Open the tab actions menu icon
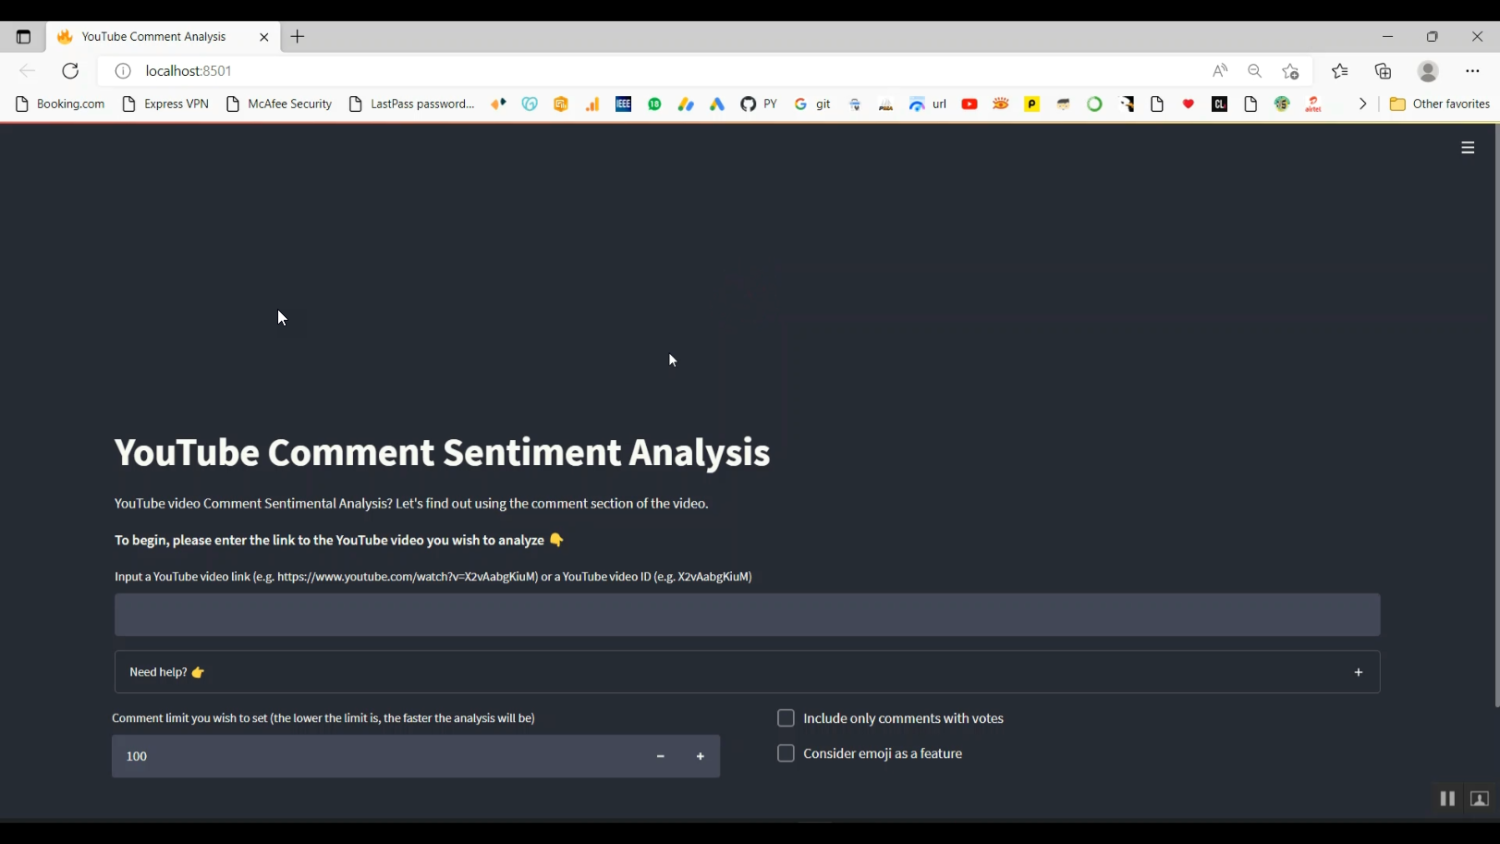Screen dimensions: 1500x844 click(x=23, y=37)
